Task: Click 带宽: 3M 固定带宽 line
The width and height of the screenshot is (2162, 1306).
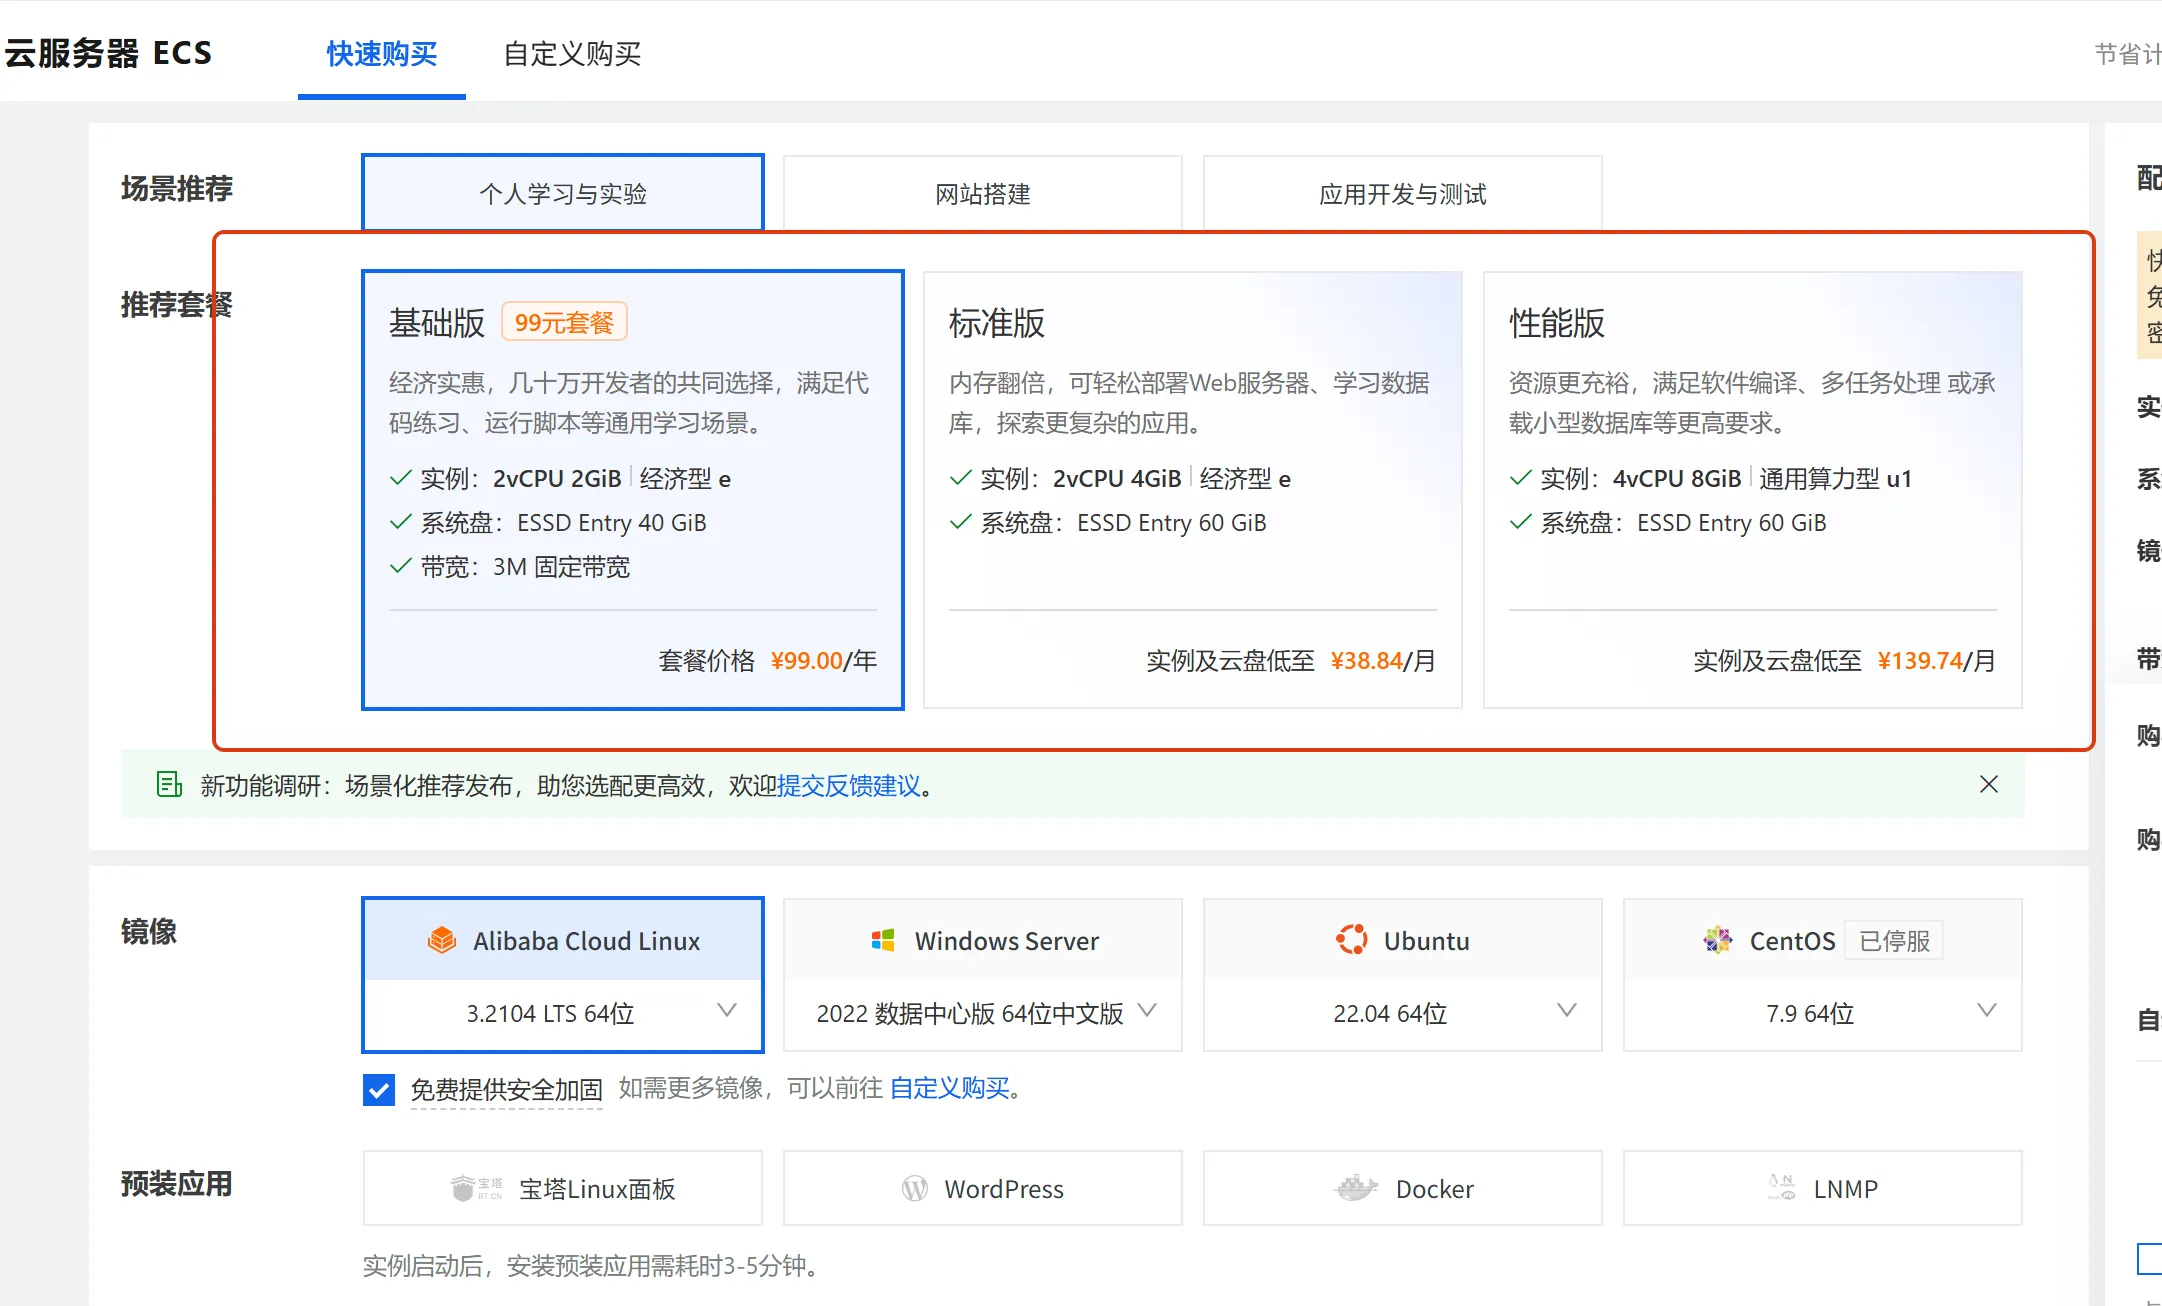Action: click(x=510, y=566)
